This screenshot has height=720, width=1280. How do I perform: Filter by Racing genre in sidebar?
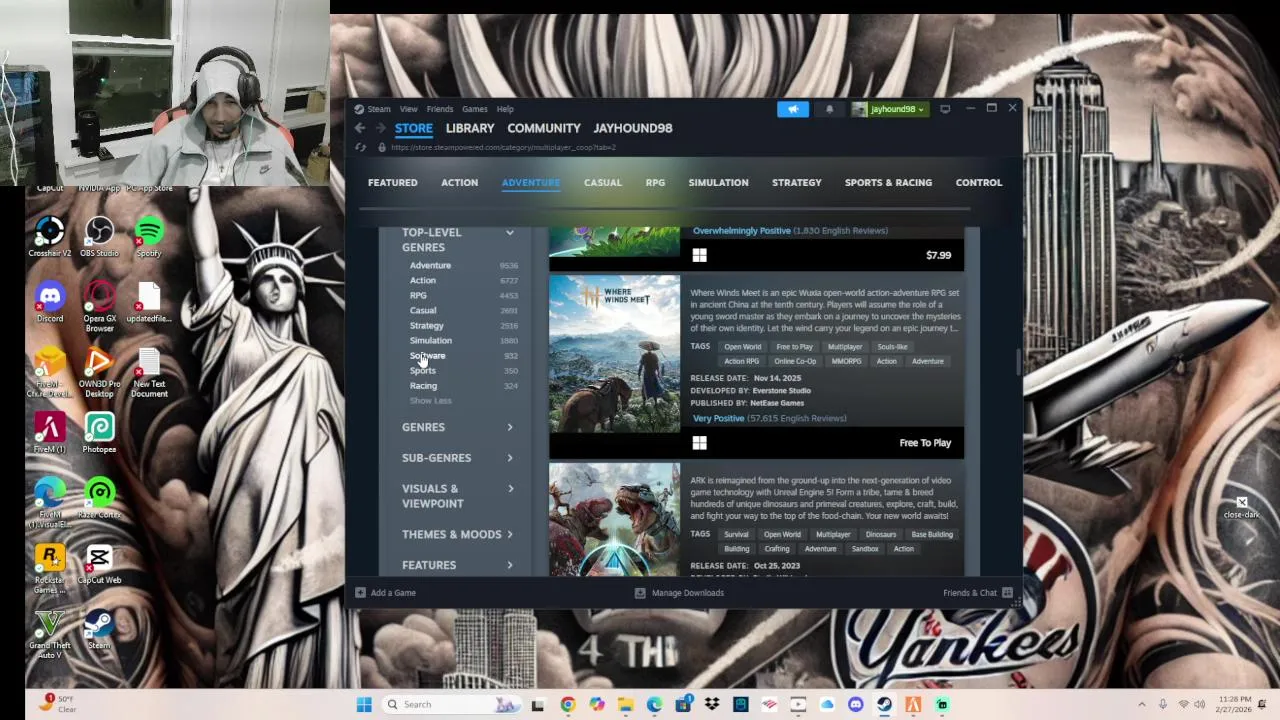click(423, 386)
